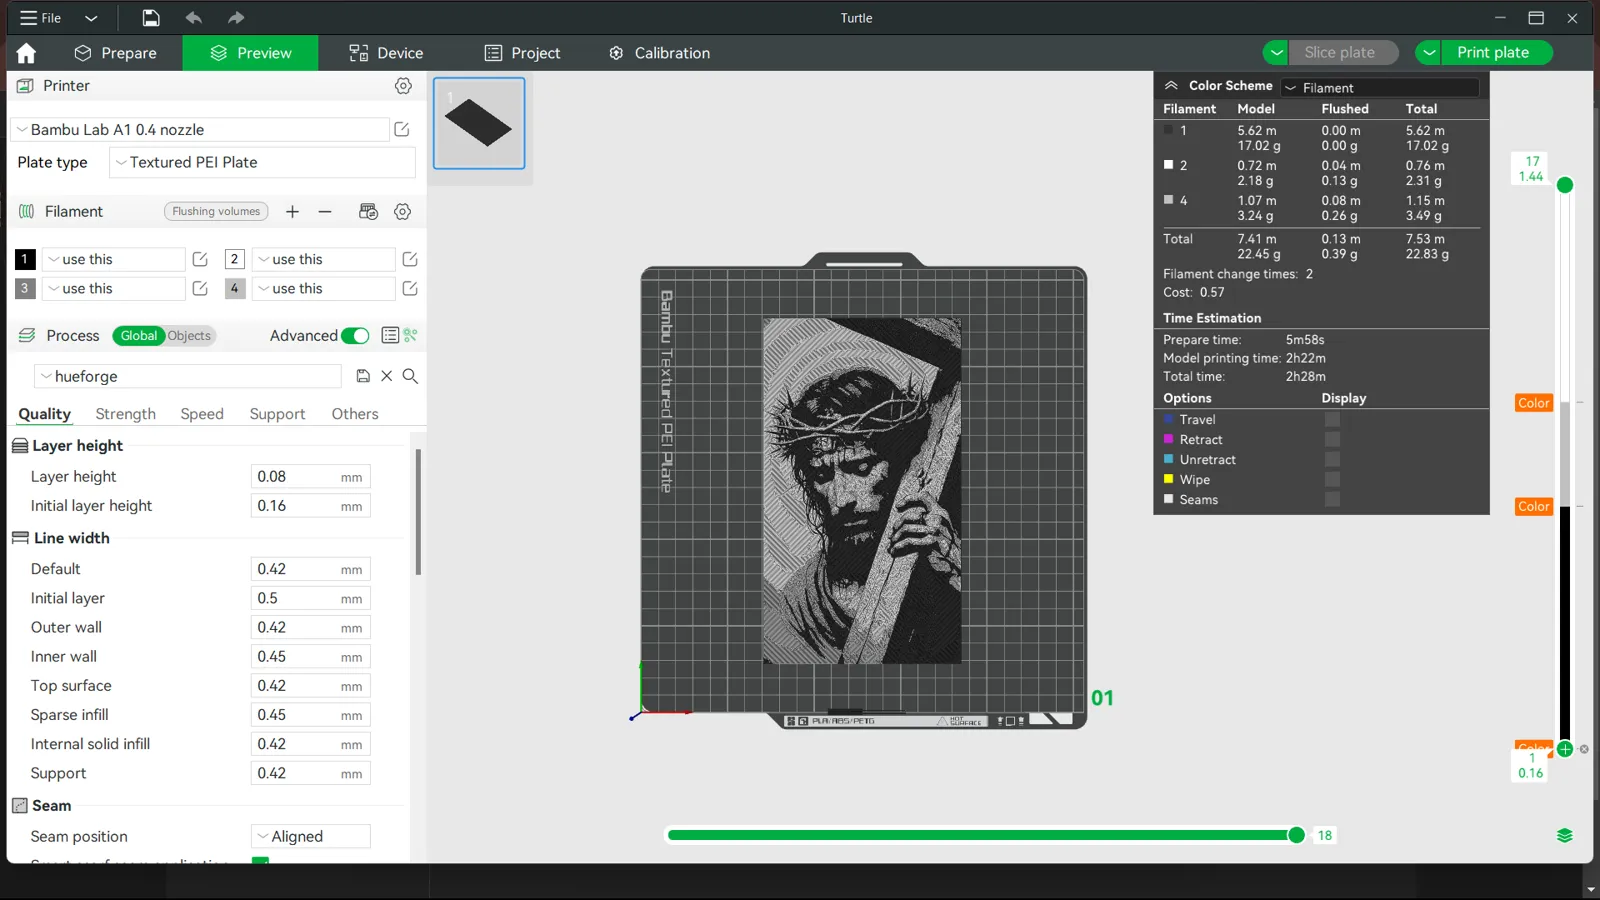Move the horizontal move progress slider handle
This screenshot has height=900, width=1600.
1296,835
